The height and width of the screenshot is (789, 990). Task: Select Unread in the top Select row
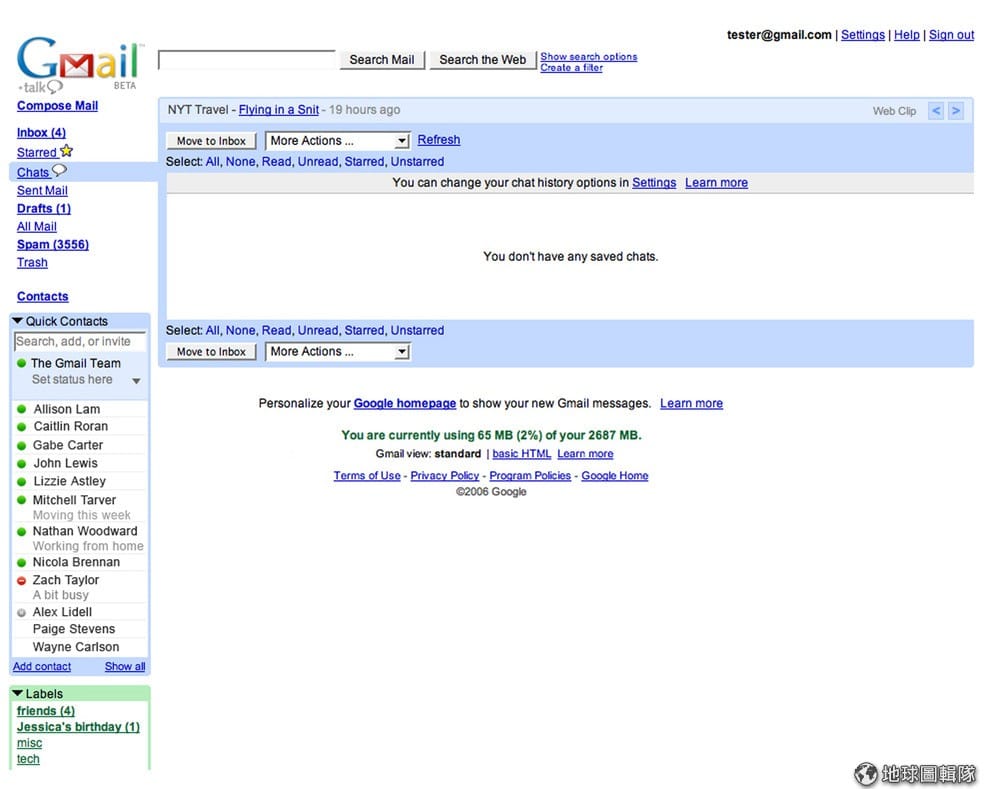click(318, 162)
